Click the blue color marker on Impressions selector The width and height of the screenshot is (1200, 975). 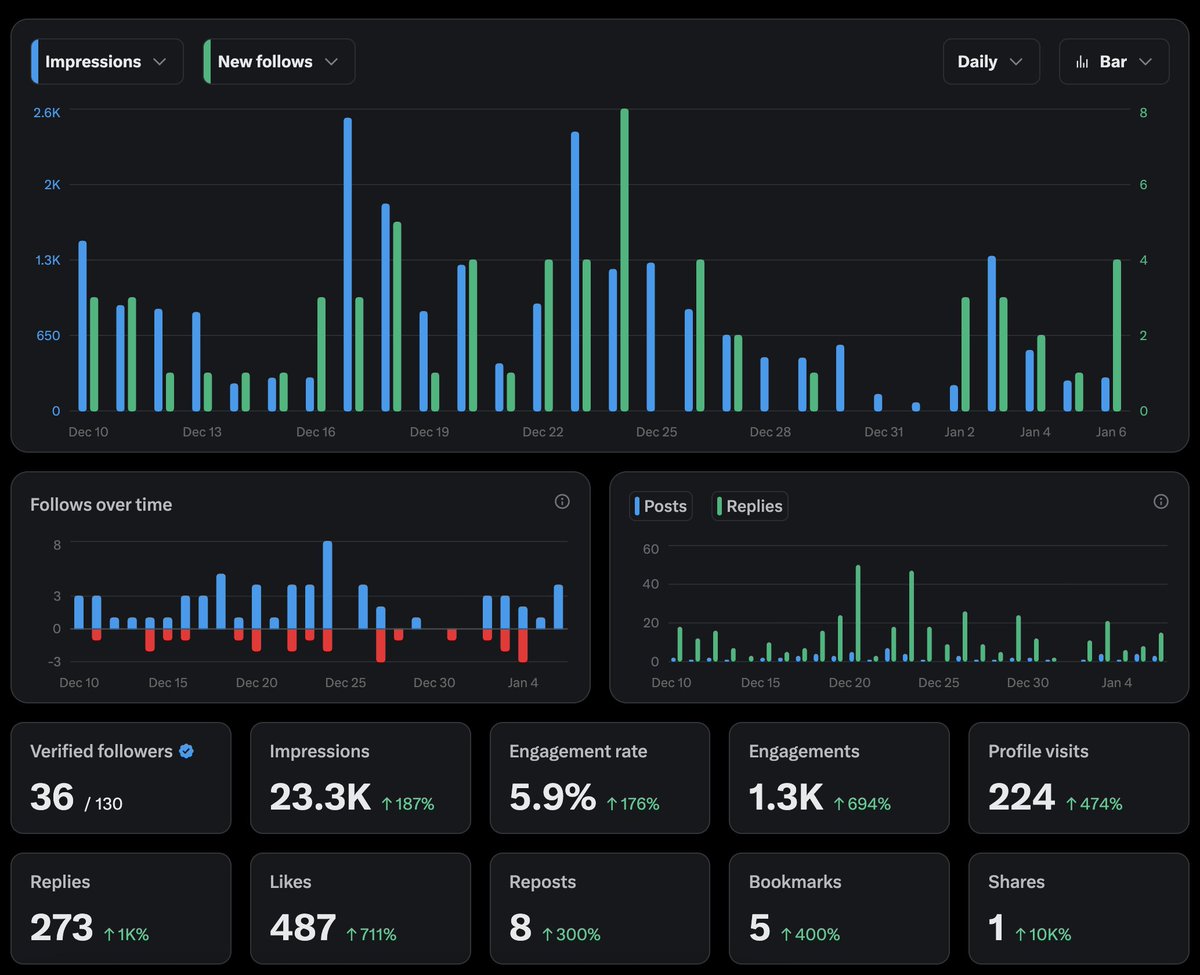point(35,62)
